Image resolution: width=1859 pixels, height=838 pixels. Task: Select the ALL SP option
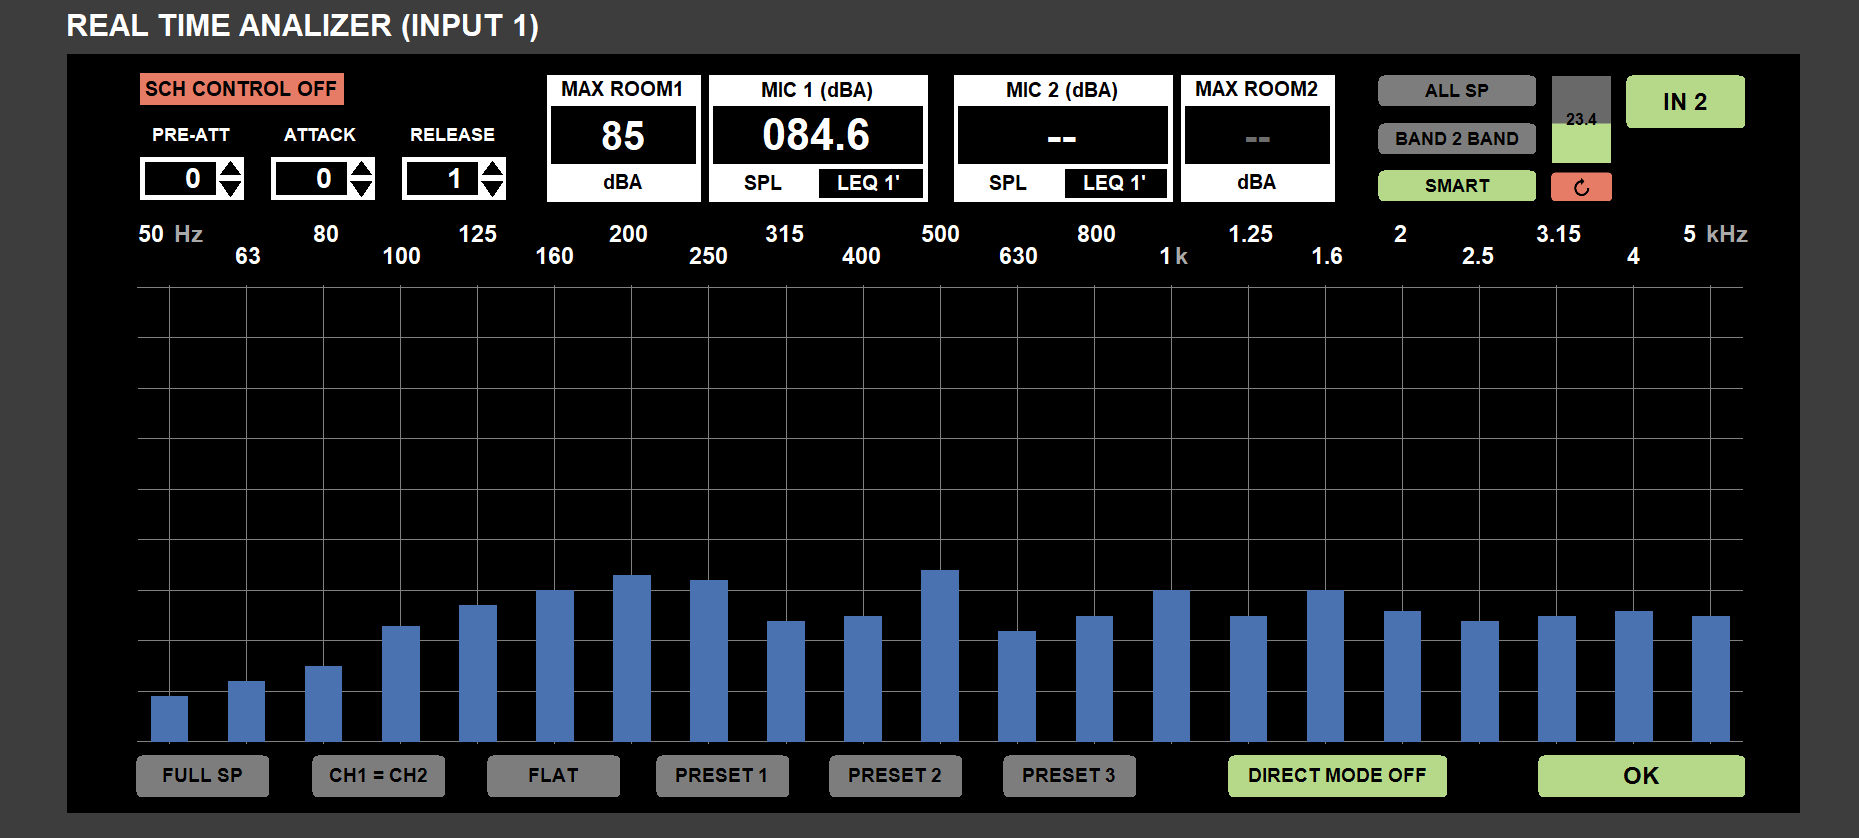click(x=1456, y=91)
